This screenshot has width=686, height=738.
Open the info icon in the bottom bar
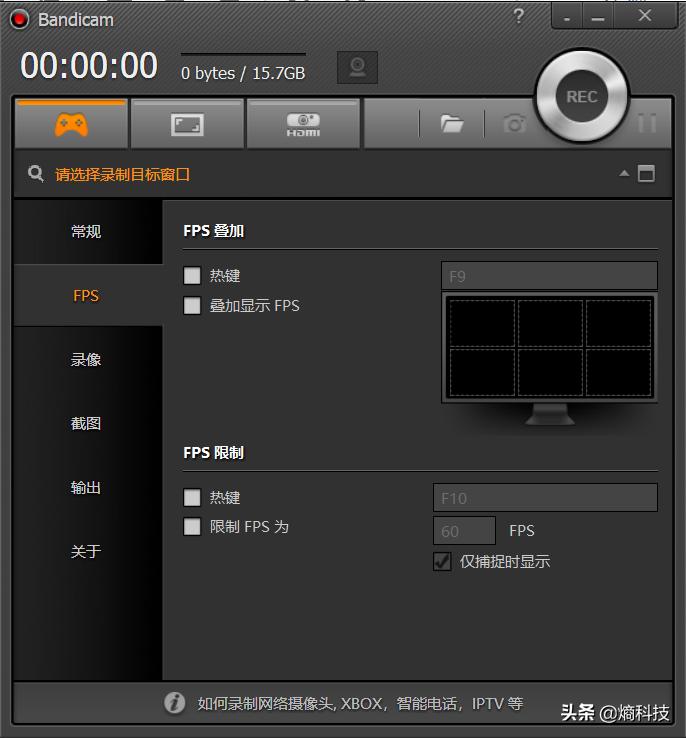tap(175, 703)
